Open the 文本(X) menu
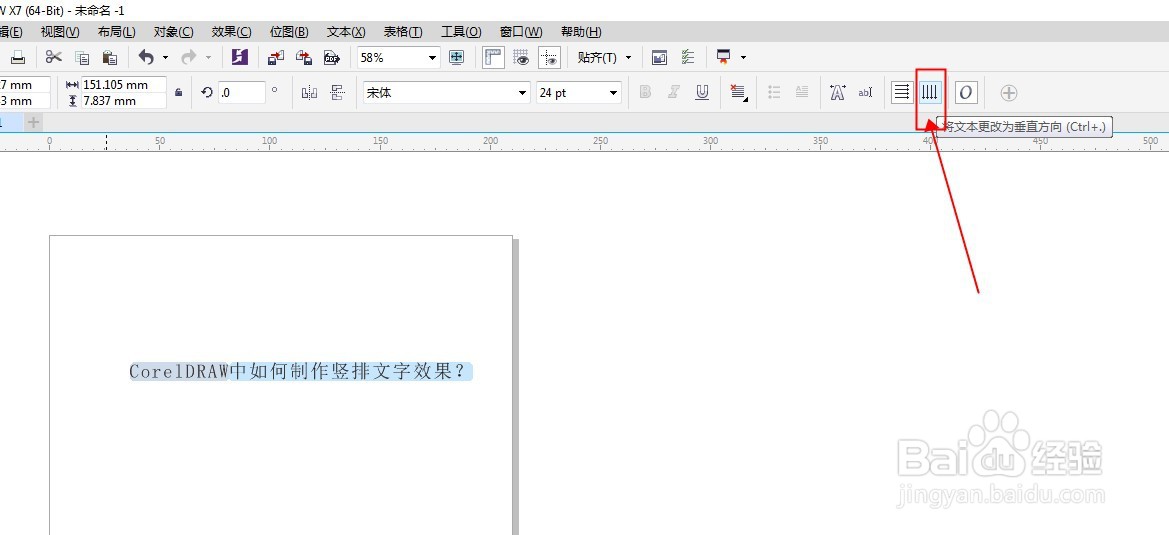 point(346,32)
